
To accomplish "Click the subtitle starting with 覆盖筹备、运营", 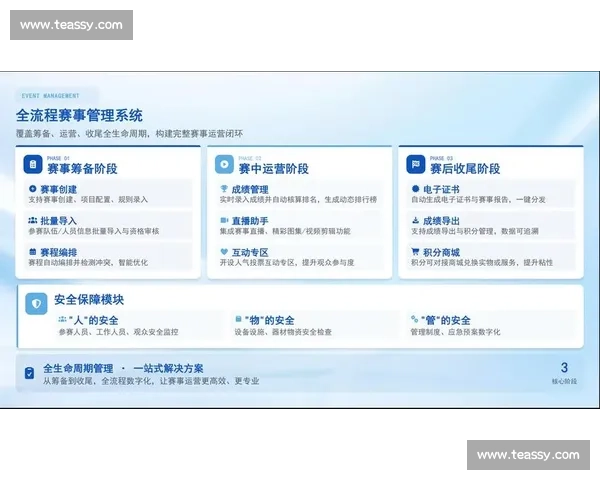I will [x=129, y=134].
